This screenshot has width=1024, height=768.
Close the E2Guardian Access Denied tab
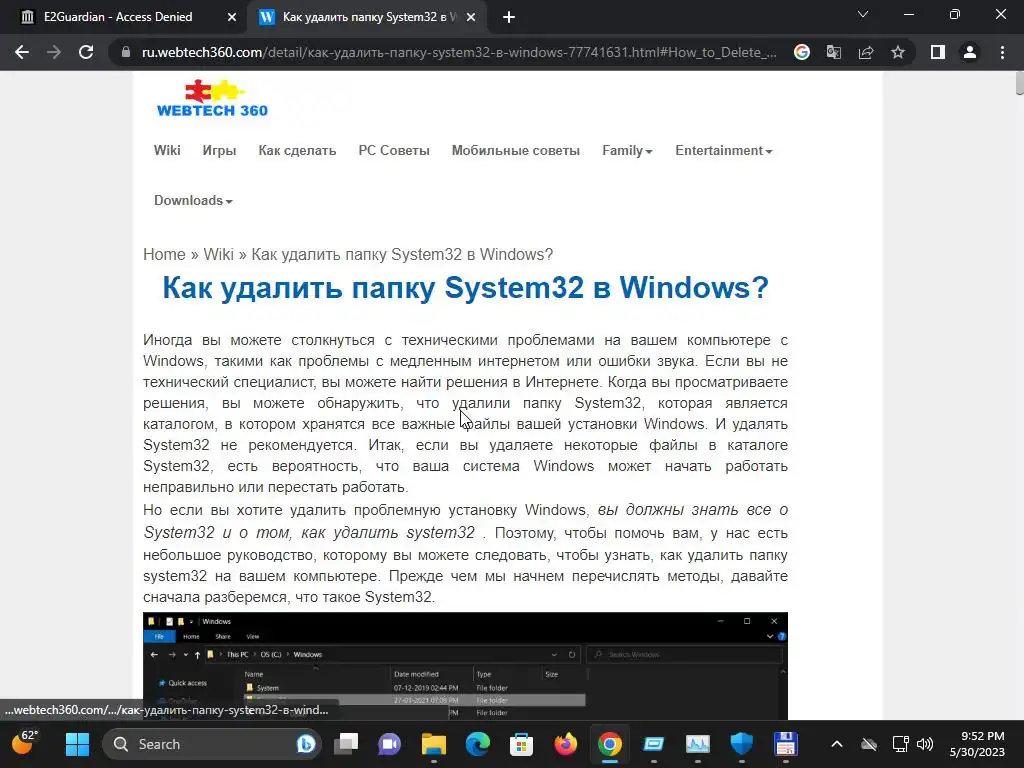point(232,18)
